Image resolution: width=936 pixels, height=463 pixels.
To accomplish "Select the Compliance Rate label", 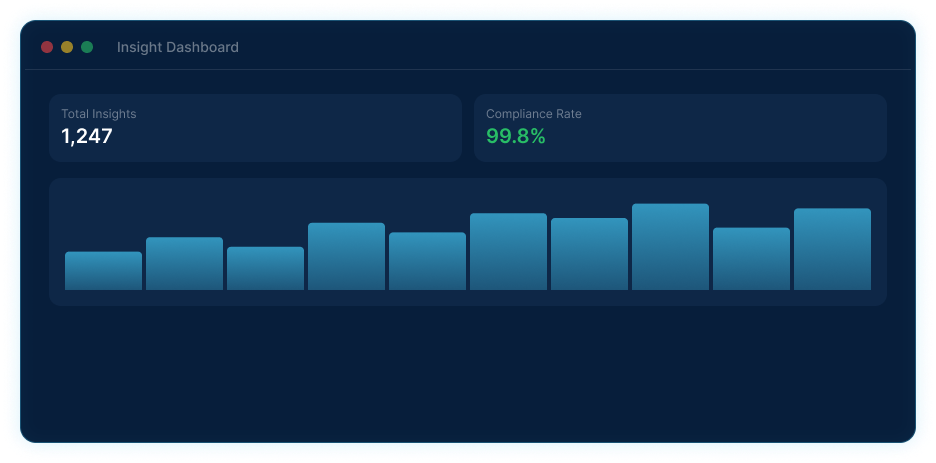I will [x=533, y=114].
